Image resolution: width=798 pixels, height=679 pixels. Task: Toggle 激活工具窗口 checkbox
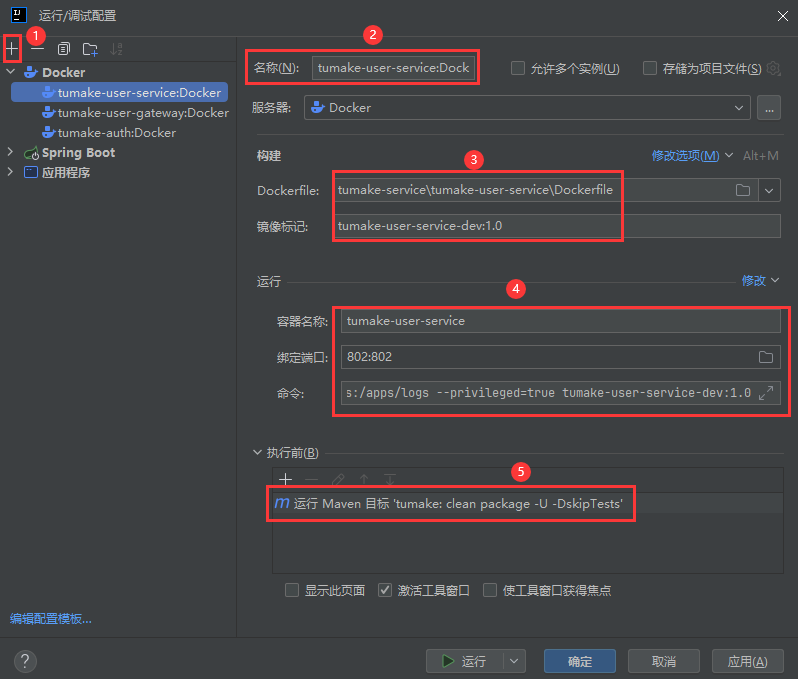pos(385,590)
